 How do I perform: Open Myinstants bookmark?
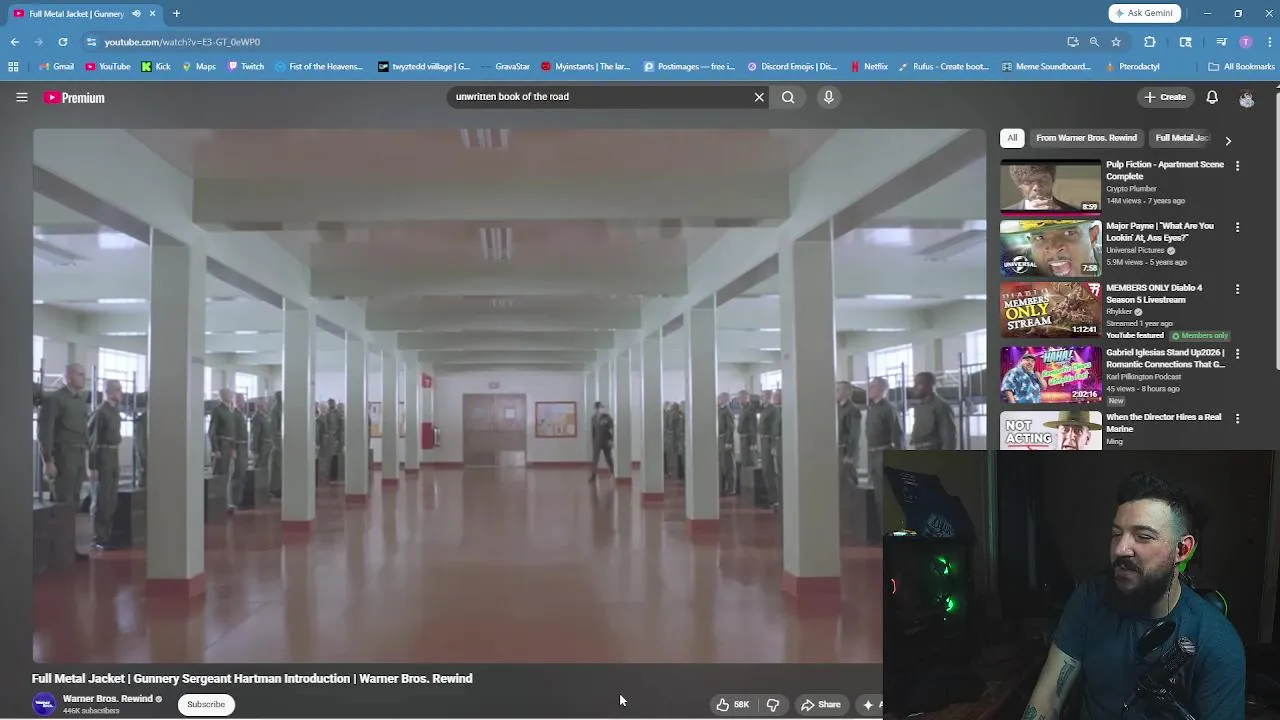tap(586, 67)
